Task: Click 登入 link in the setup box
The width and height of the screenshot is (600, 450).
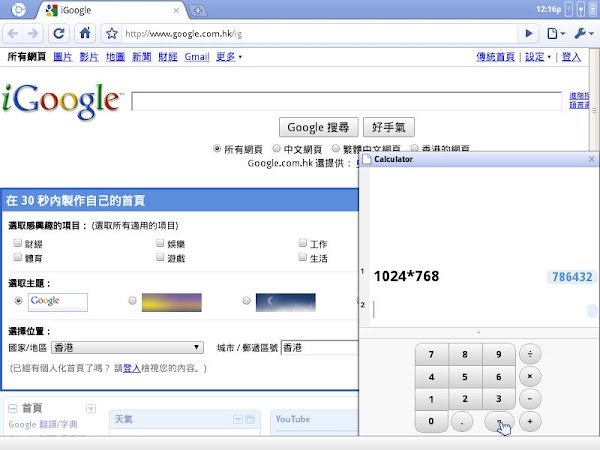Action: [132, 368]
